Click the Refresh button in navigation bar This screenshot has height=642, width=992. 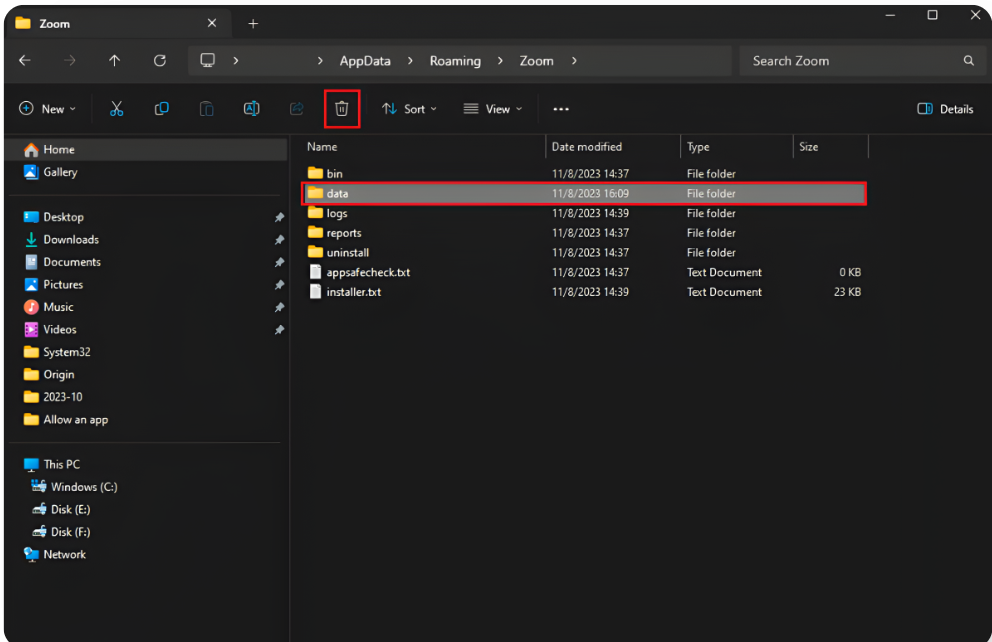159,61
